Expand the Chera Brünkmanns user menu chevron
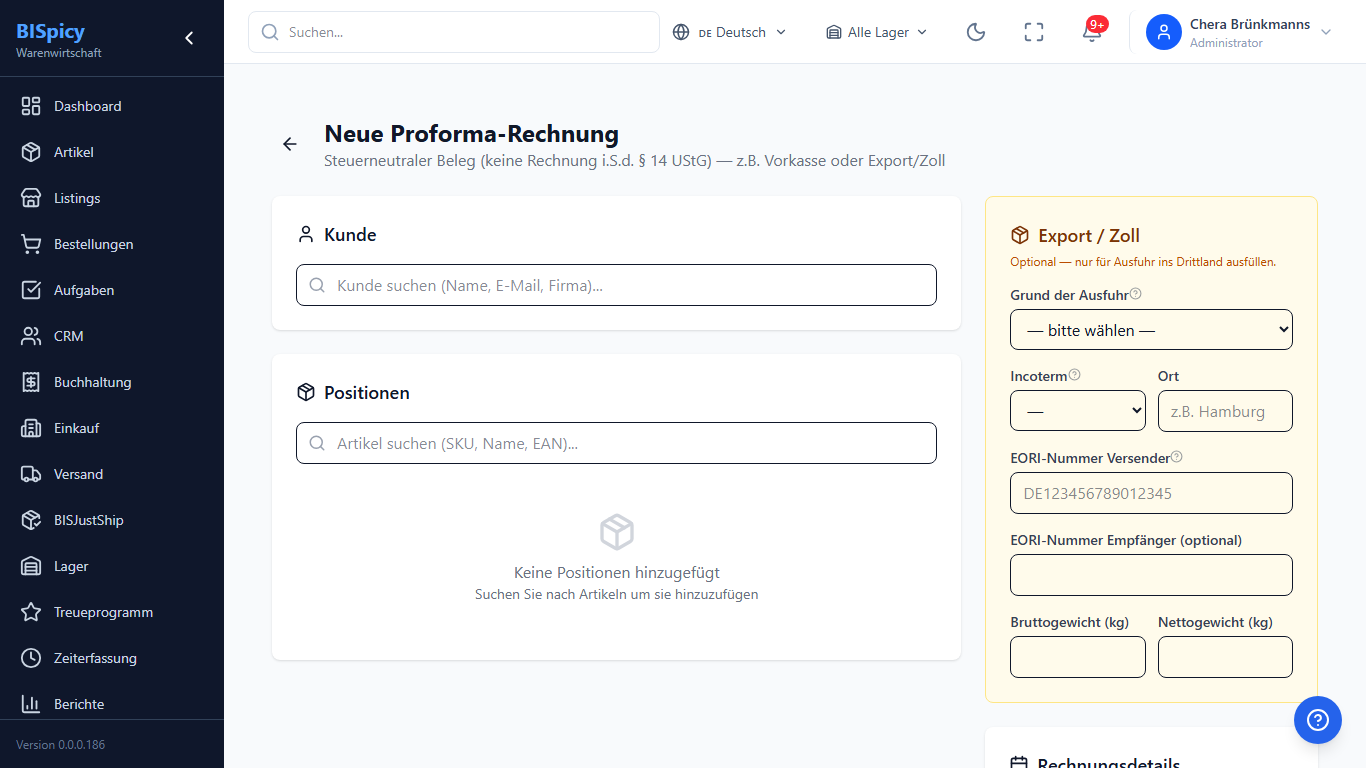This screenshot has width=1366, height=768. [1326, 32]
